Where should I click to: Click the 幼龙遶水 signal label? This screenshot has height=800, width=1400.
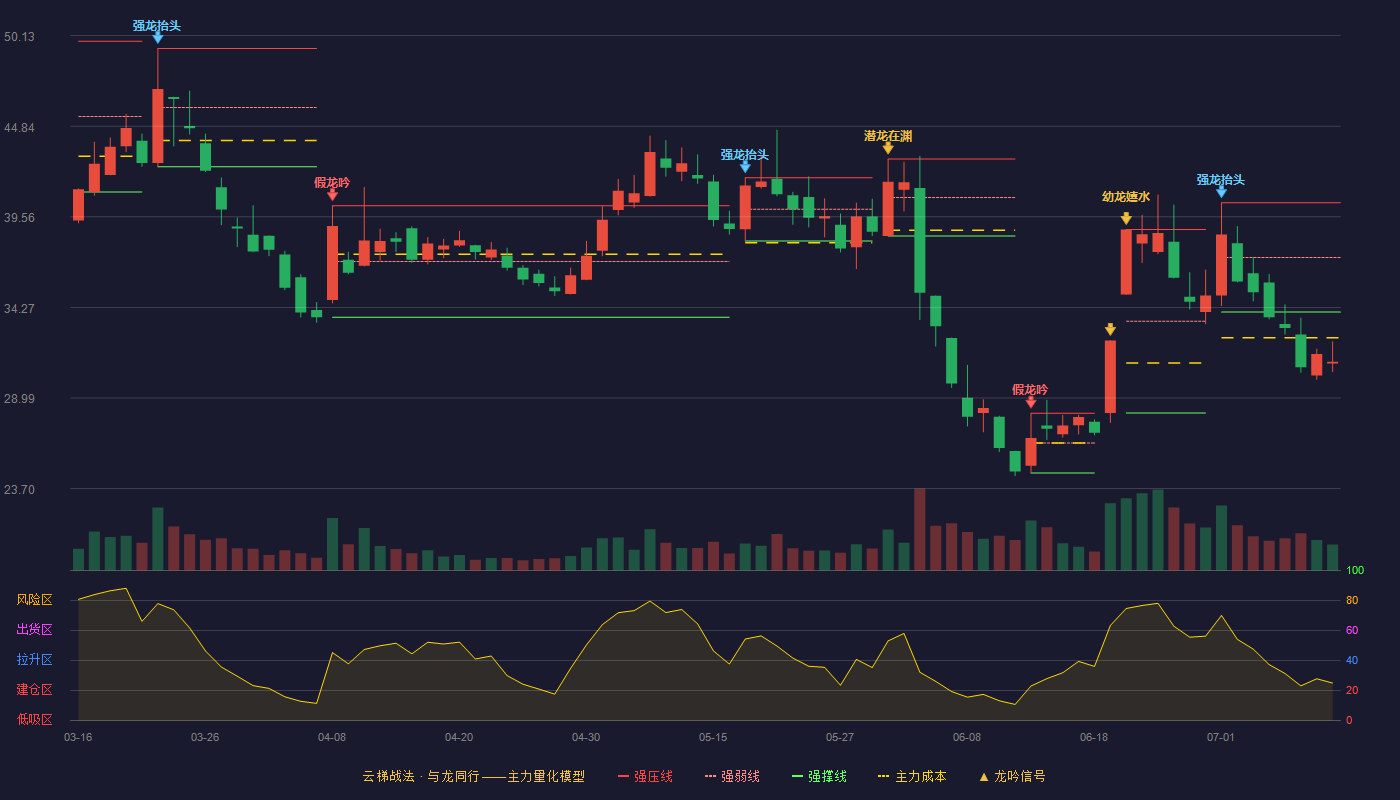tap(1126, 197)
